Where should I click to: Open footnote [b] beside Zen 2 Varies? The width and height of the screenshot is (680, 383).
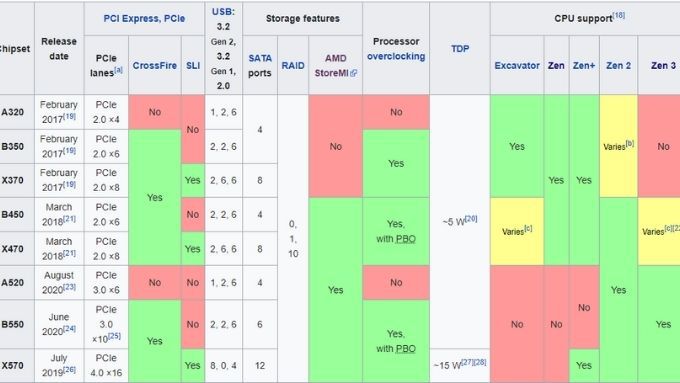630,144
